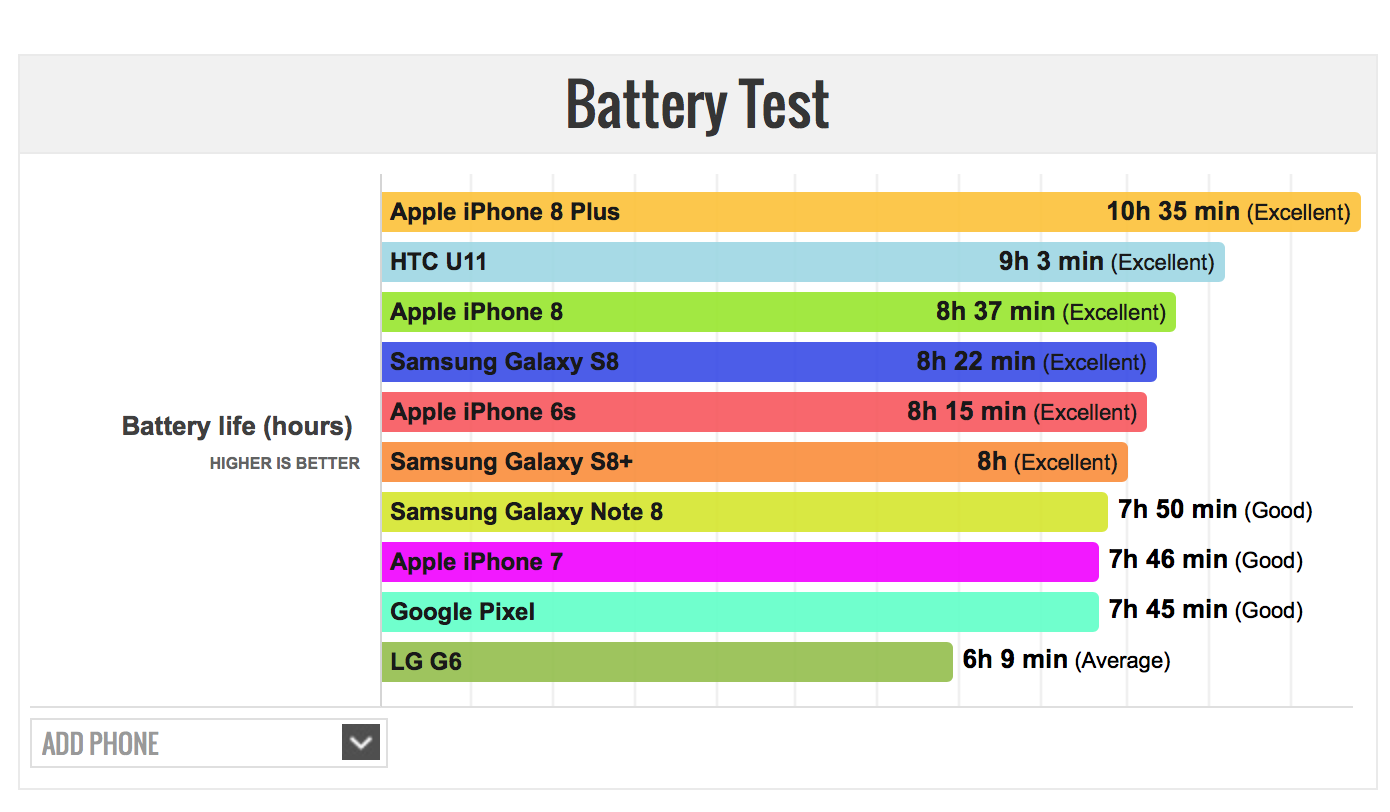Click the 7h 46 min Good label
This screenshot has height=812, width=1390.
point(1206,560)
